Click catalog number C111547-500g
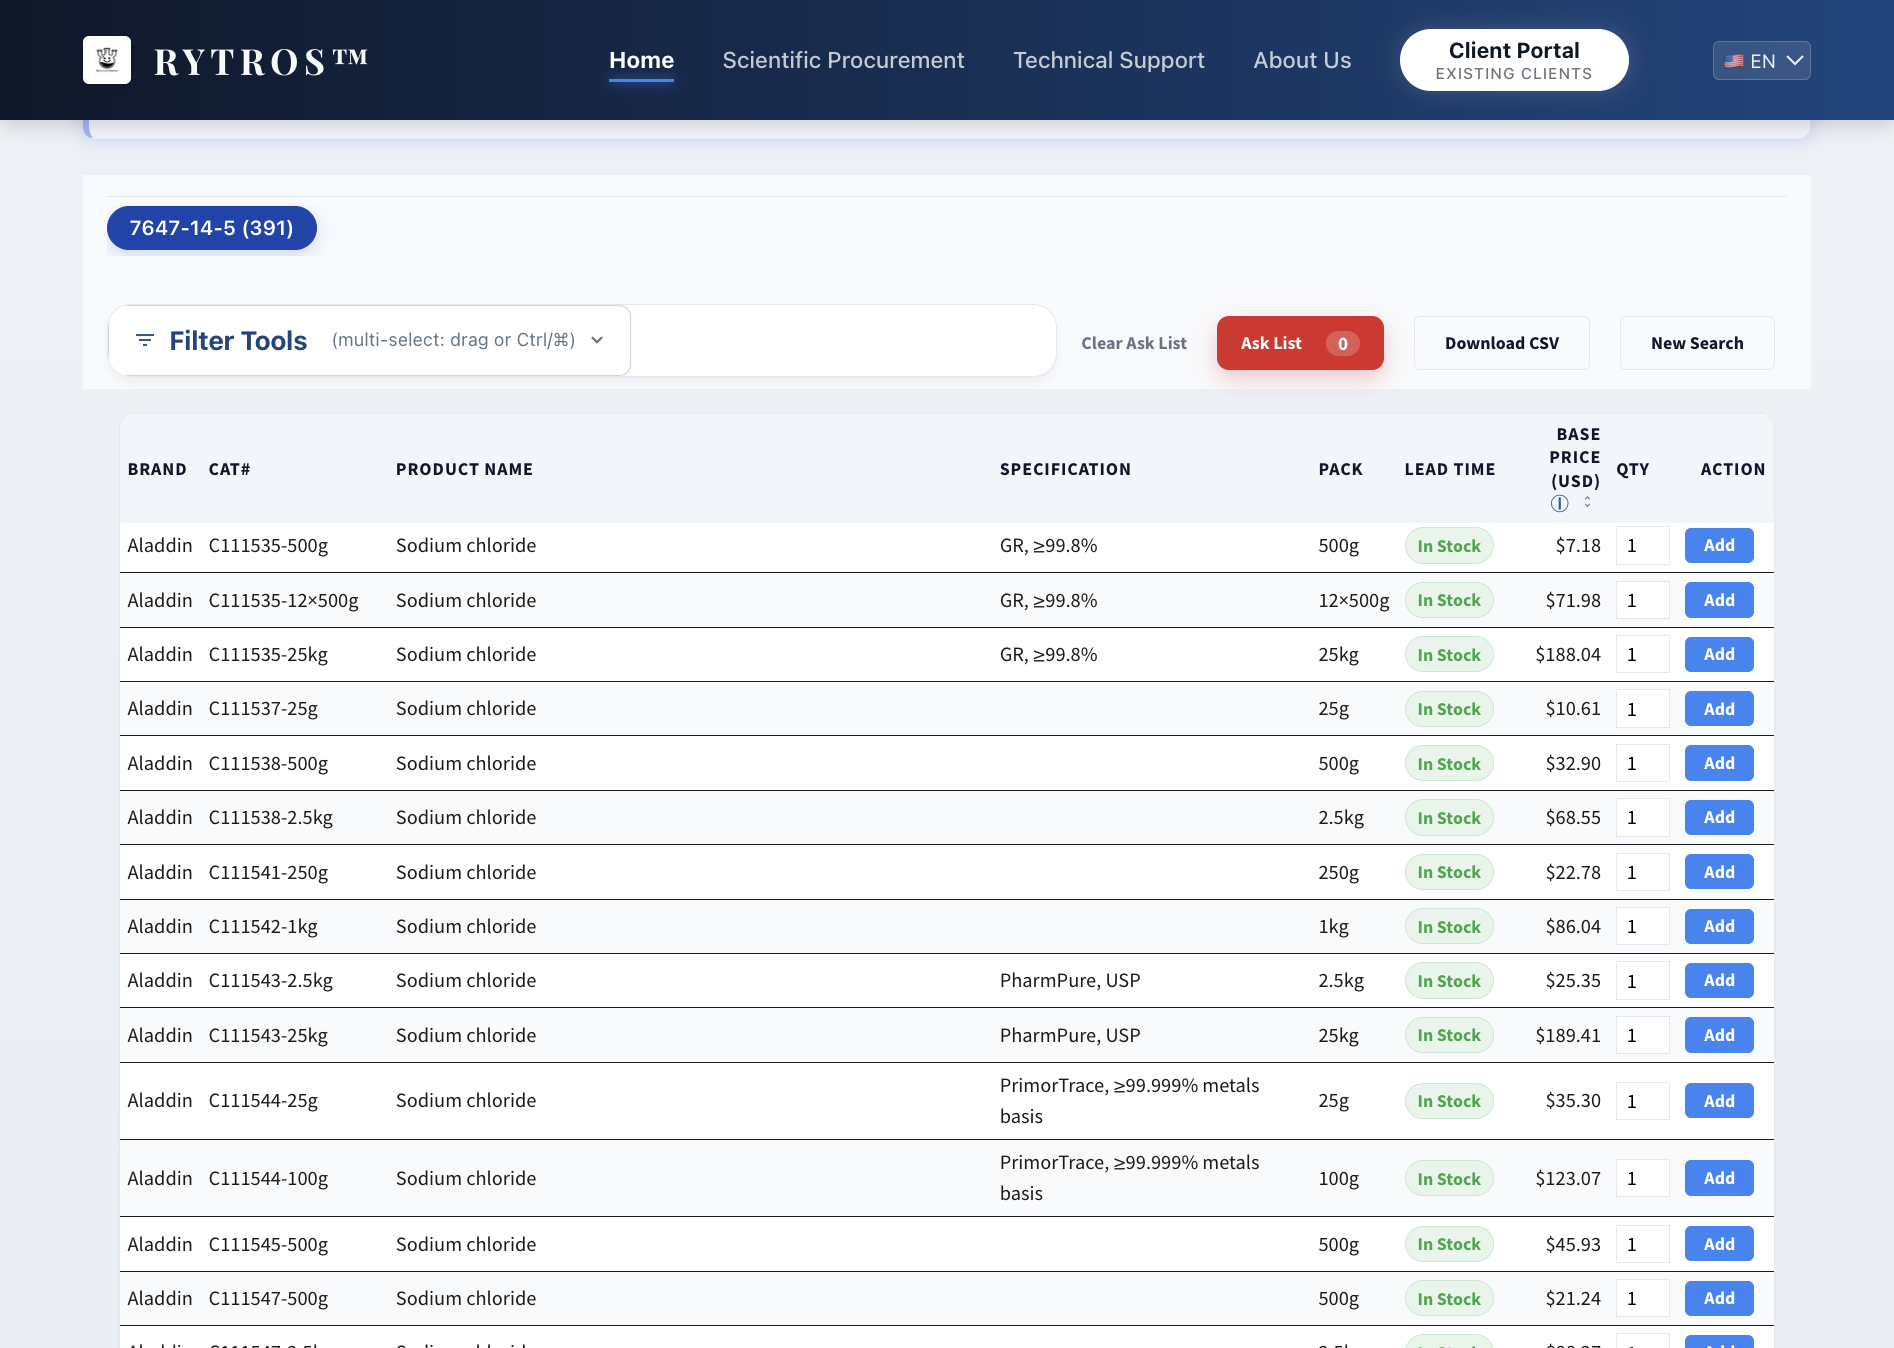The width and height of the screenshot is (1894, 1348). (268, 1298)
